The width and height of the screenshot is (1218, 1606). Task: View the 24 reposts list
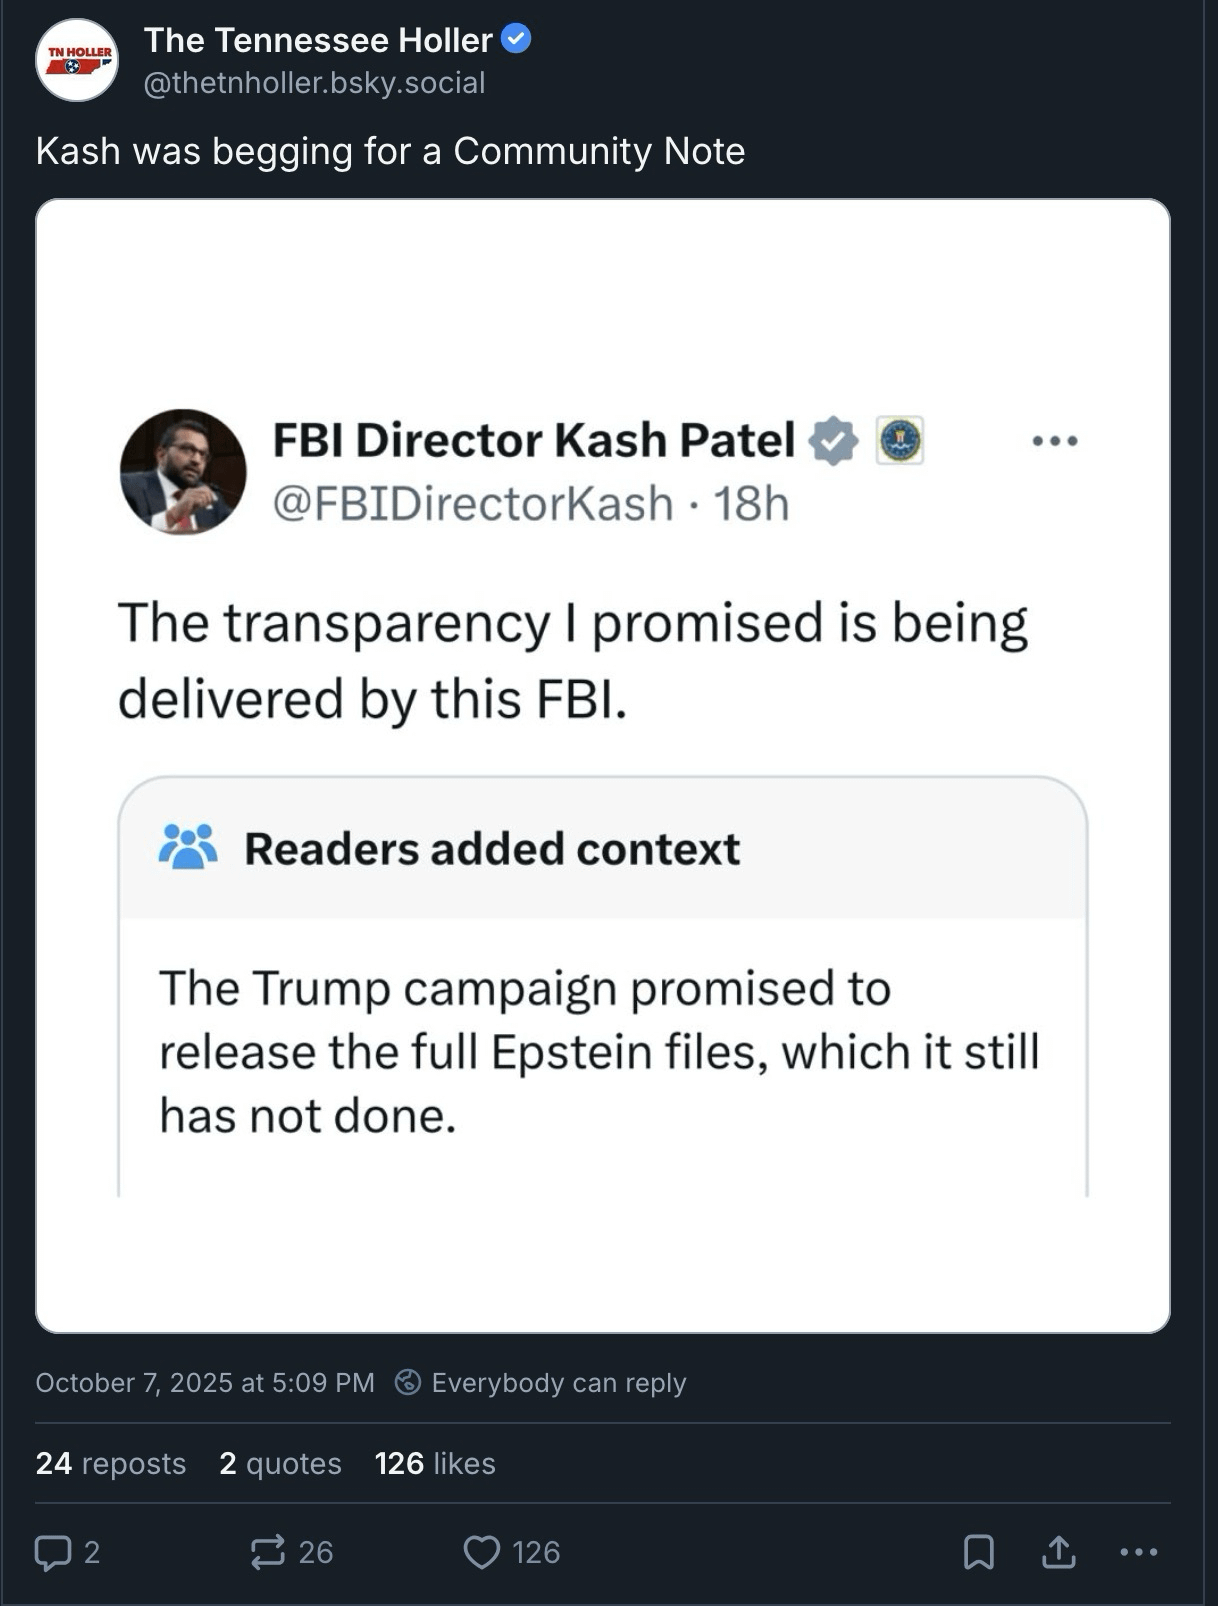pyautogui.click(x=111, y=1463)
